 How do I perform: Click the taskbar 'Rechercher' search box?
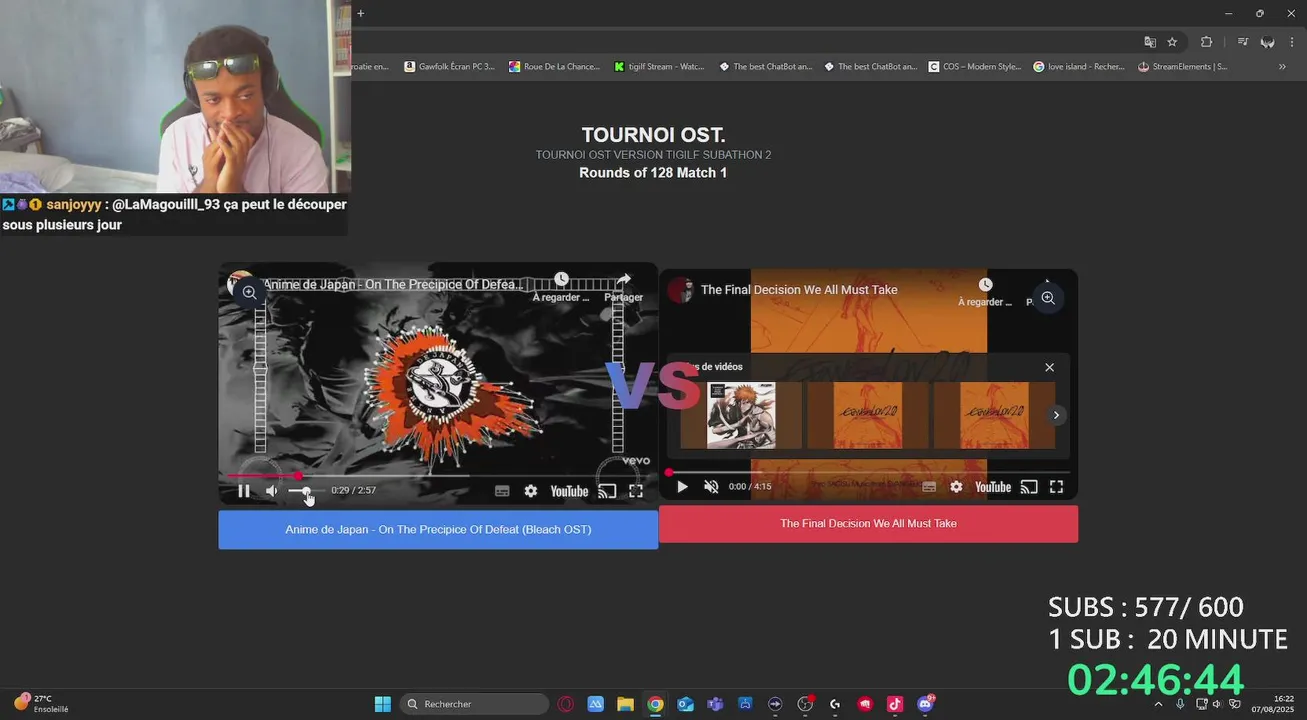[474, 704]
